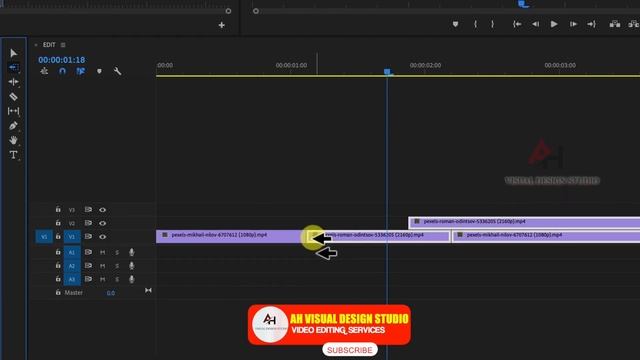Open the EDIT sequence panel menu
This screenshot has height=360, width=640.
tap(63, 45)
